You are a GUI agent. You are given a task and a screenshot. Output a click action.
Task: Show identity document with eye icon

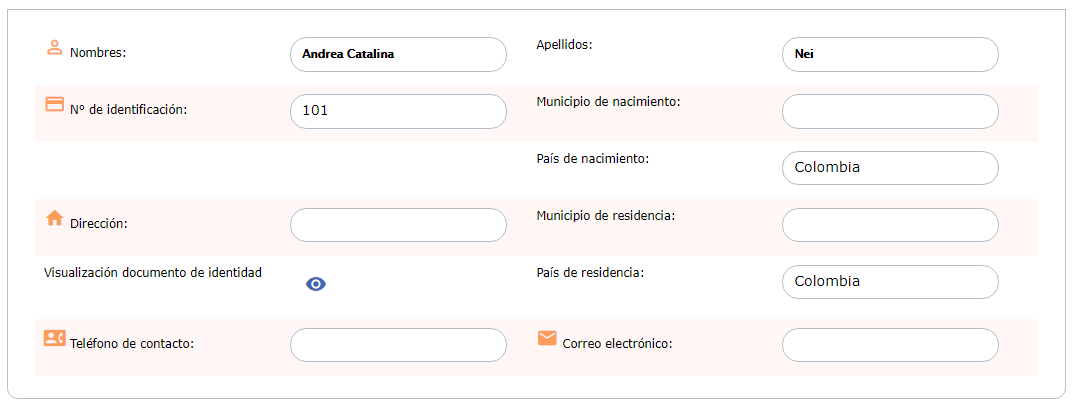(315, 284)
